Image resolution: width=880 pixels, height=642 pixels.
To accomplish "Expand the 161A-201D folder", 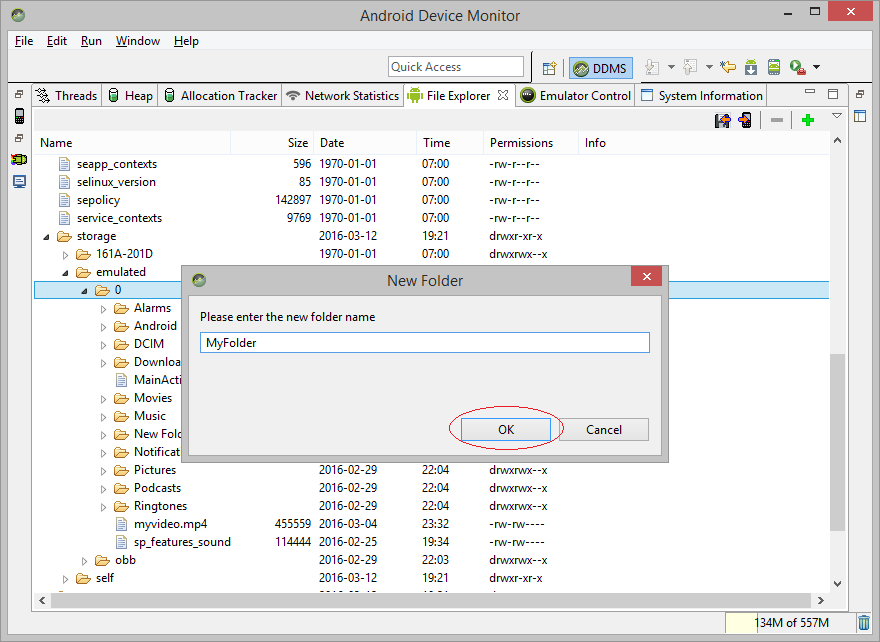I will pos(66,255).
